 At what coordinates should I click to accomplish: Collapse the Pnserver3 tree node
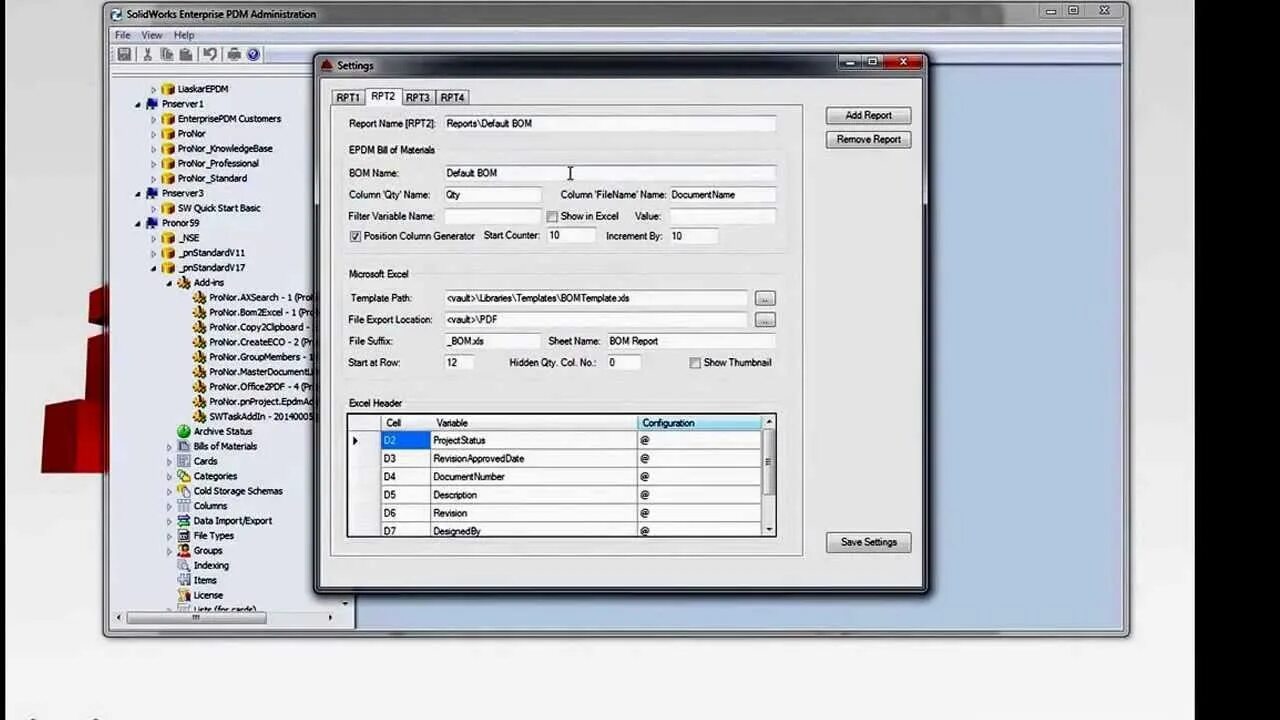click(139, 193)
